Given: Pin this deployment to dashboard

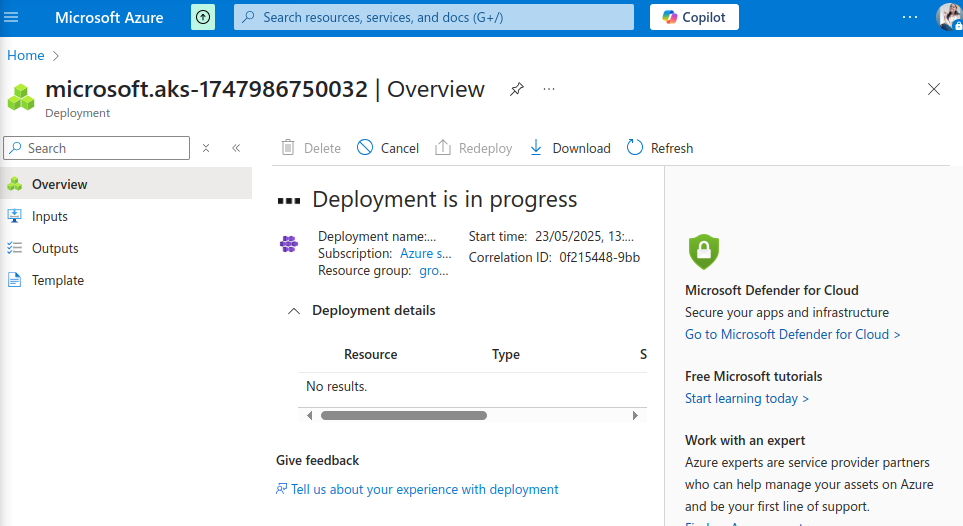Looking at the screenshot, I should pos(516,89).
